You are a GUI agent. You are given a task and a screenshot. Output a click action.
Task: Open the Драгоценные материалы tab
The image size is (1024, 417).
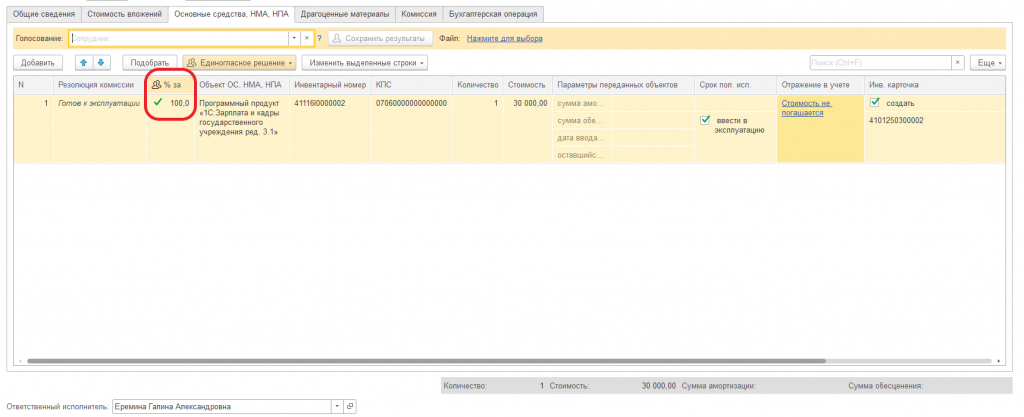click(x=344, y=14)
